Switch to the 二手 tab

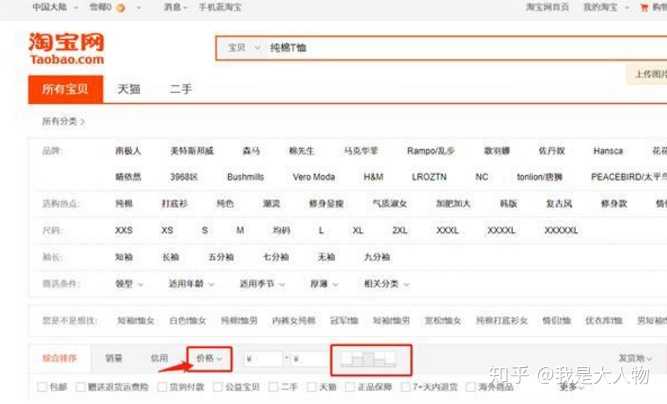[x=181, y=89]
